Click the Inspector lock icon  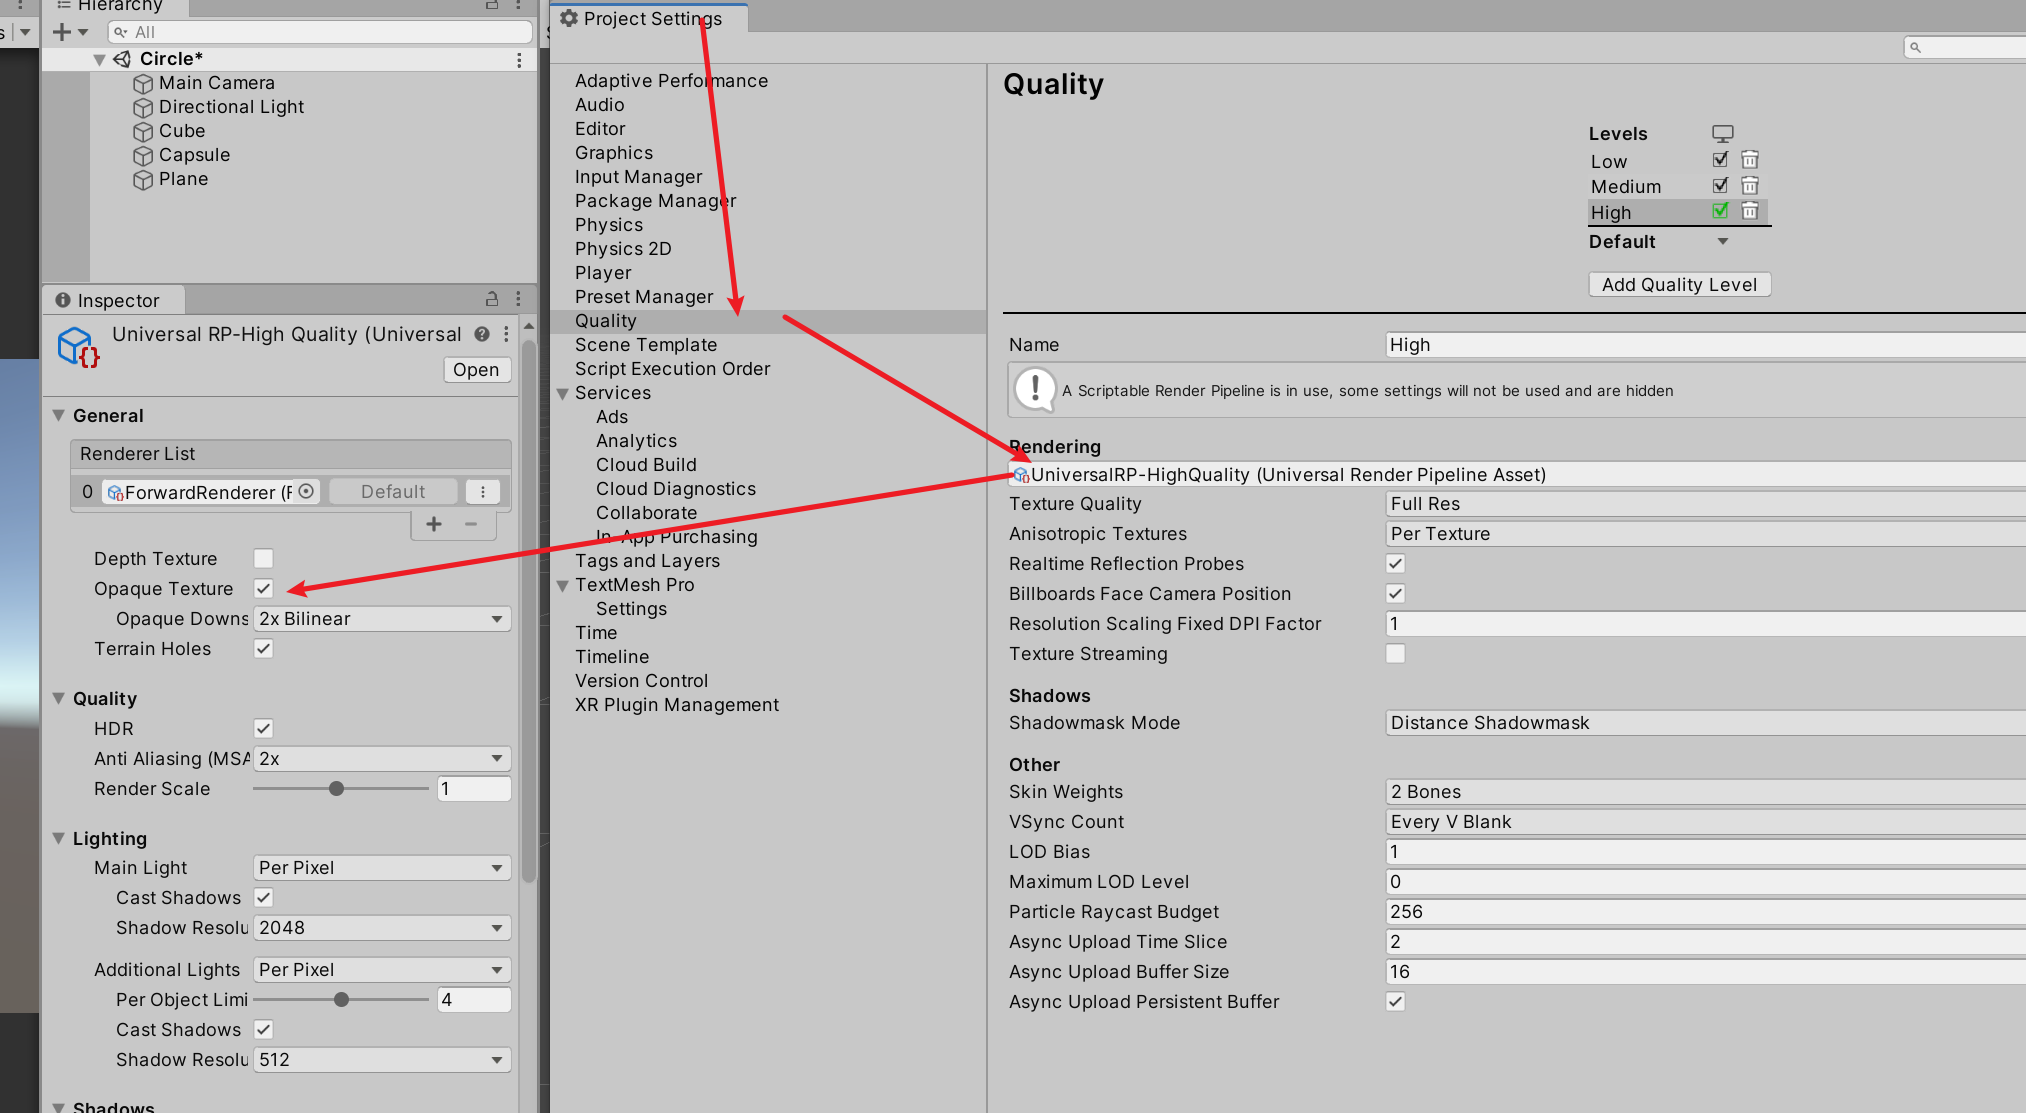491,299
